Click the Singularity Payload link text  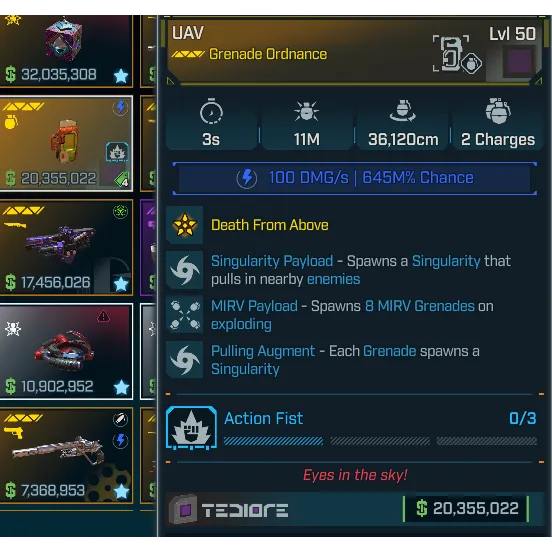[272, 261]
